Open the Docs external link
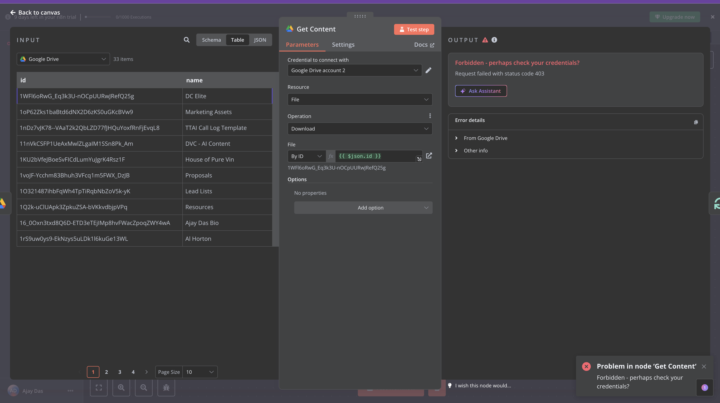Image resolution: width=720 pixels, height=403 pixels. [424, 45]
